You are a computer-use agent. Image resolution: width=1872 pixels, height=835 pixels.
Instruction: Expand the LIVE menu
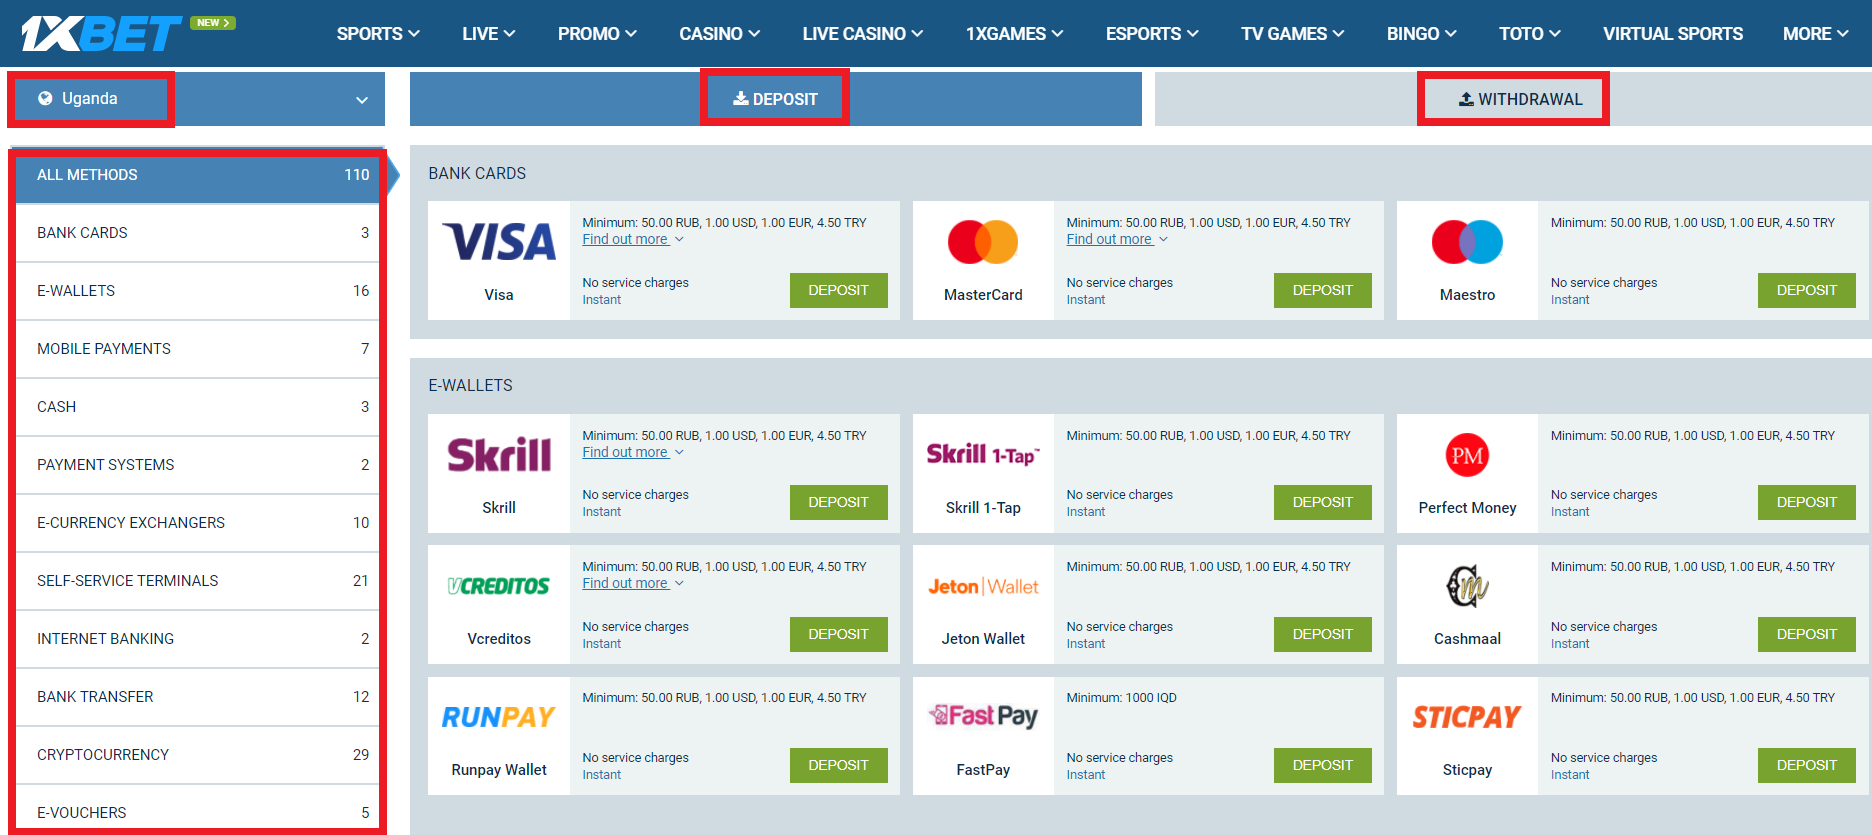489,34
